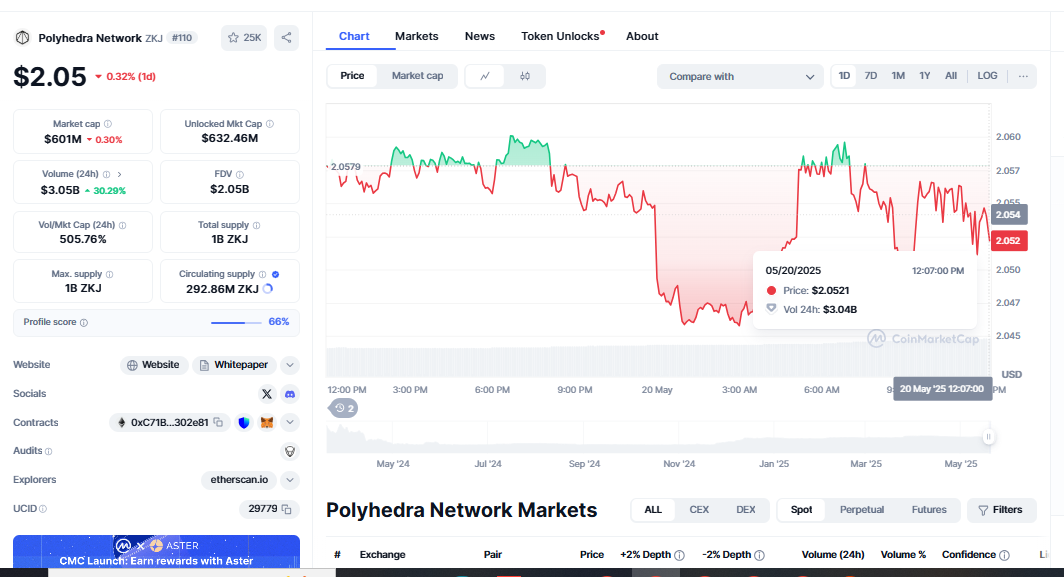Image resolution: width=1064 pixels, height=577 pixels.
Task: Click Vol/Mkt Cap (24h) info icon
Action: click(x=123, y=225)
